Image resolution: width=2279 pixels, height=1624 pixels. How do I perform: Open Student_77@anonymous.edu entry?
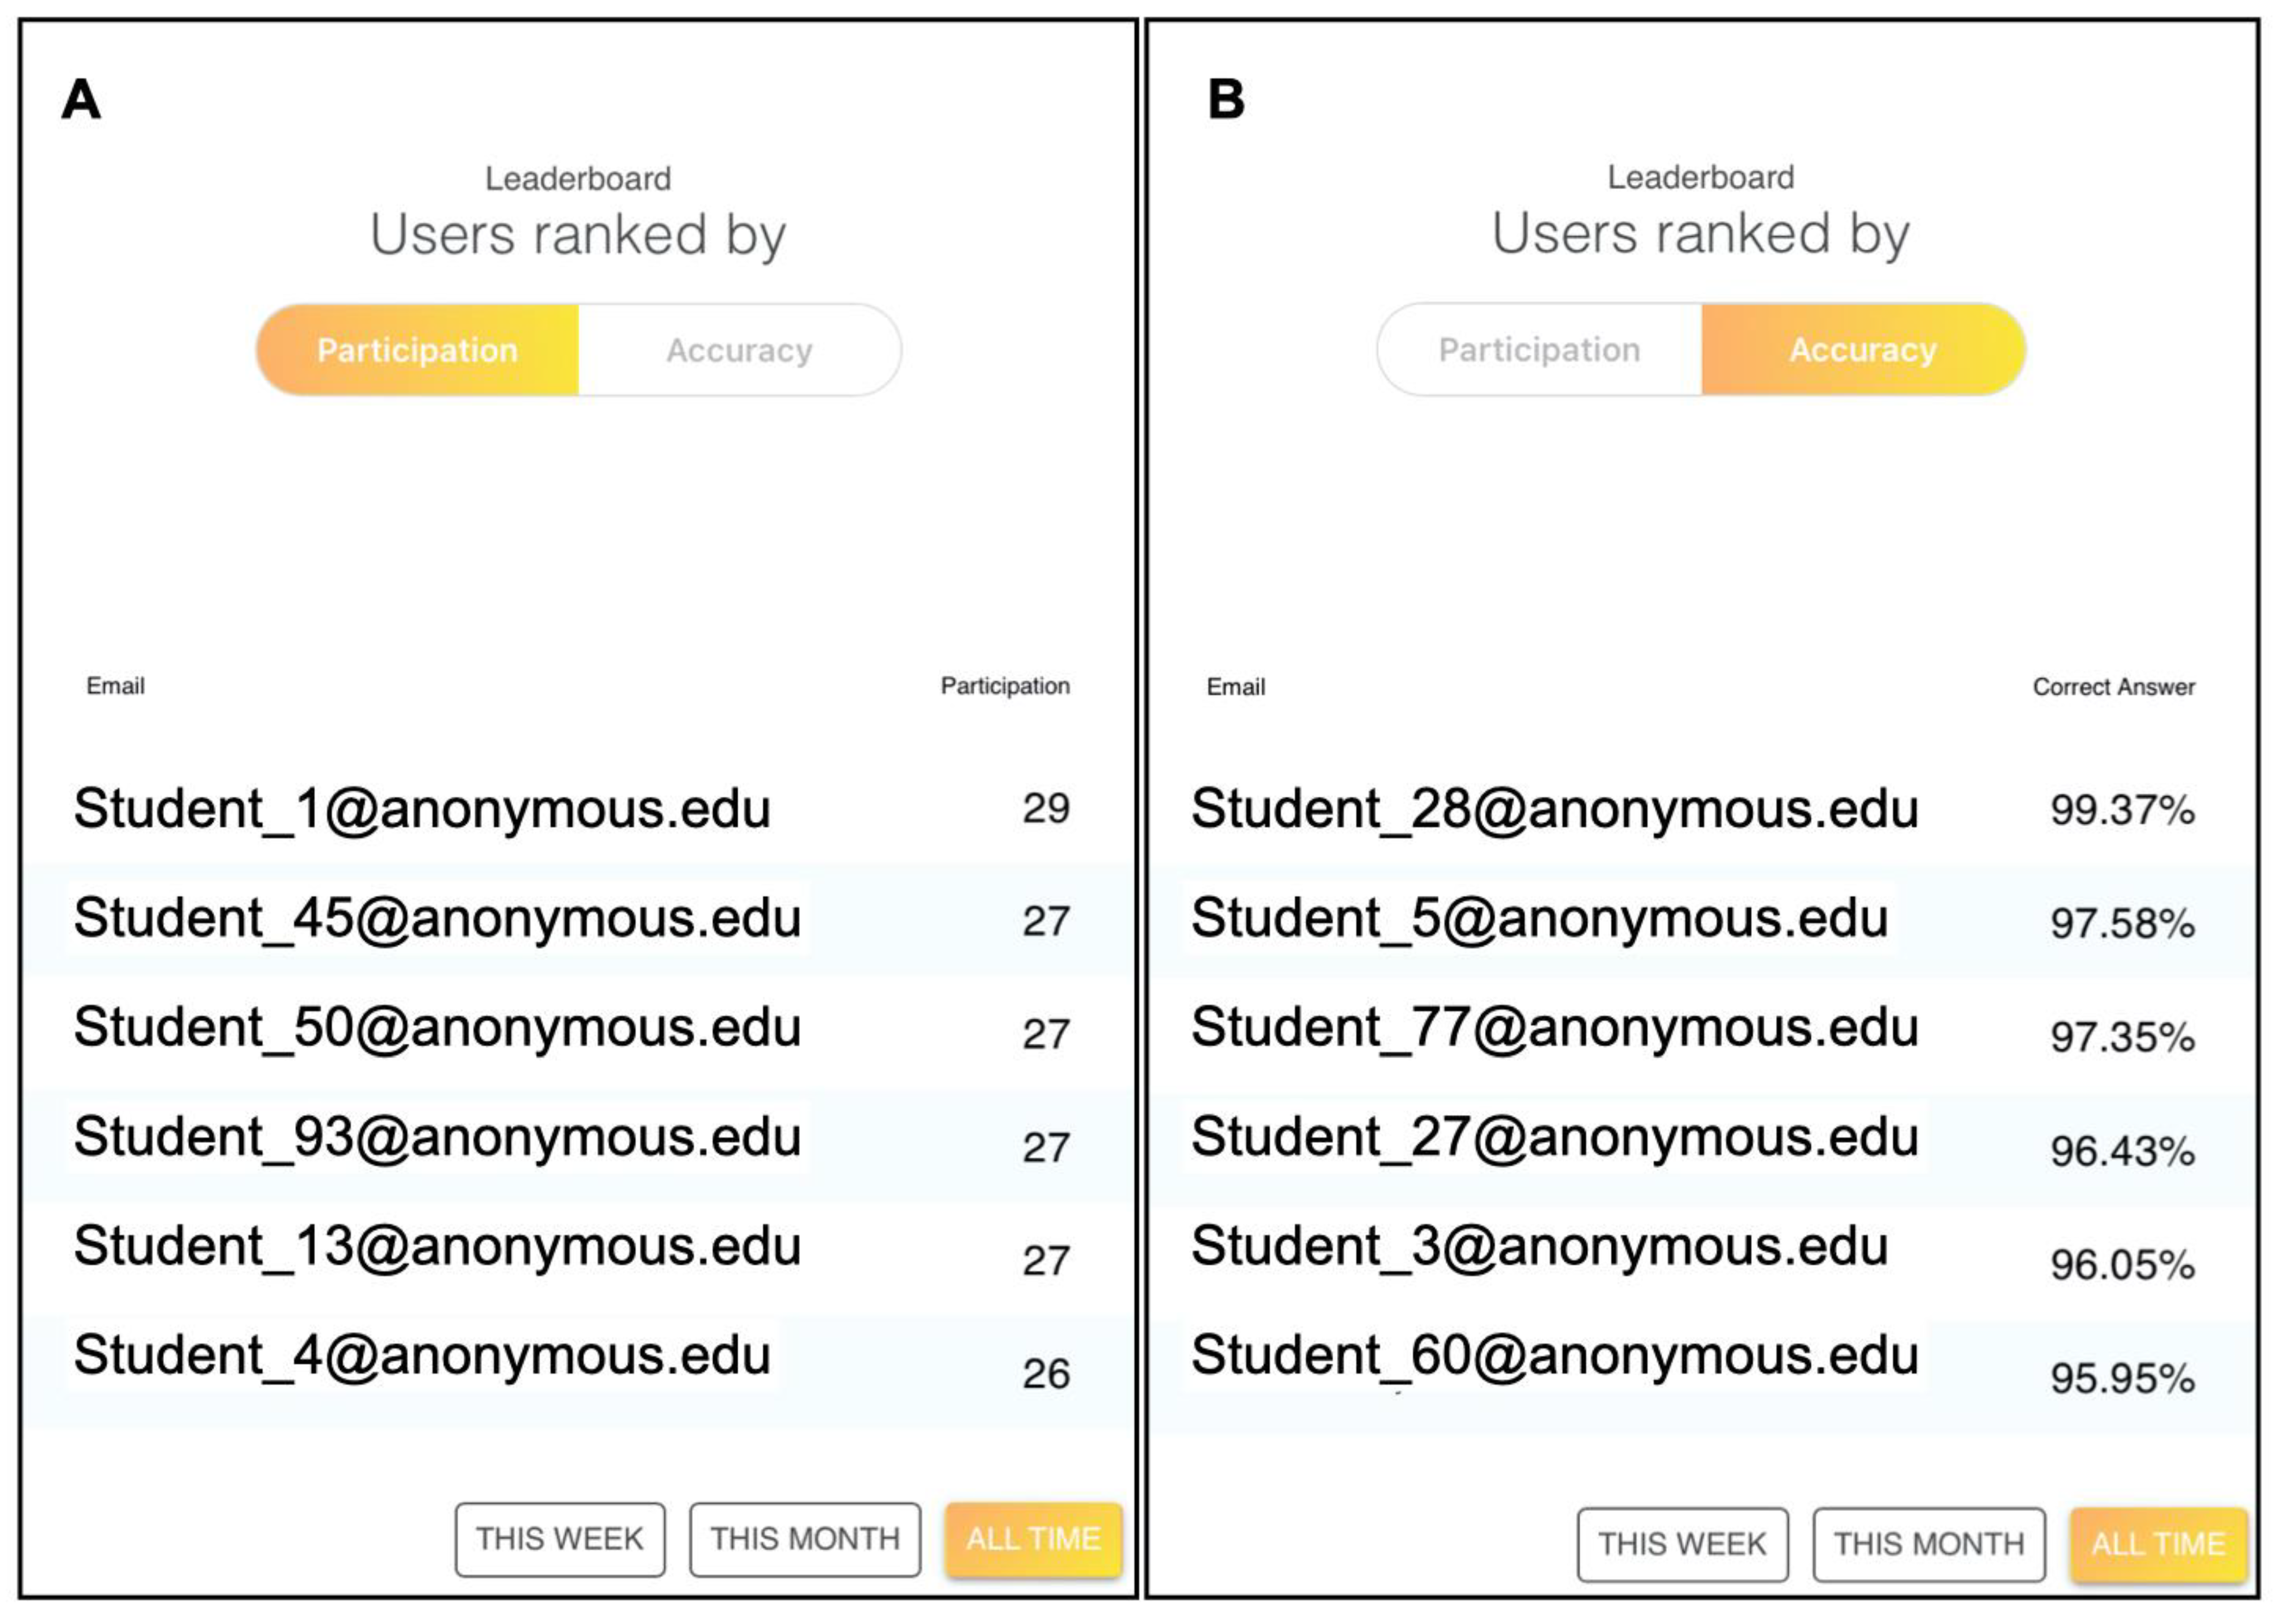pyautogui.click(x=1554, y=1027)
